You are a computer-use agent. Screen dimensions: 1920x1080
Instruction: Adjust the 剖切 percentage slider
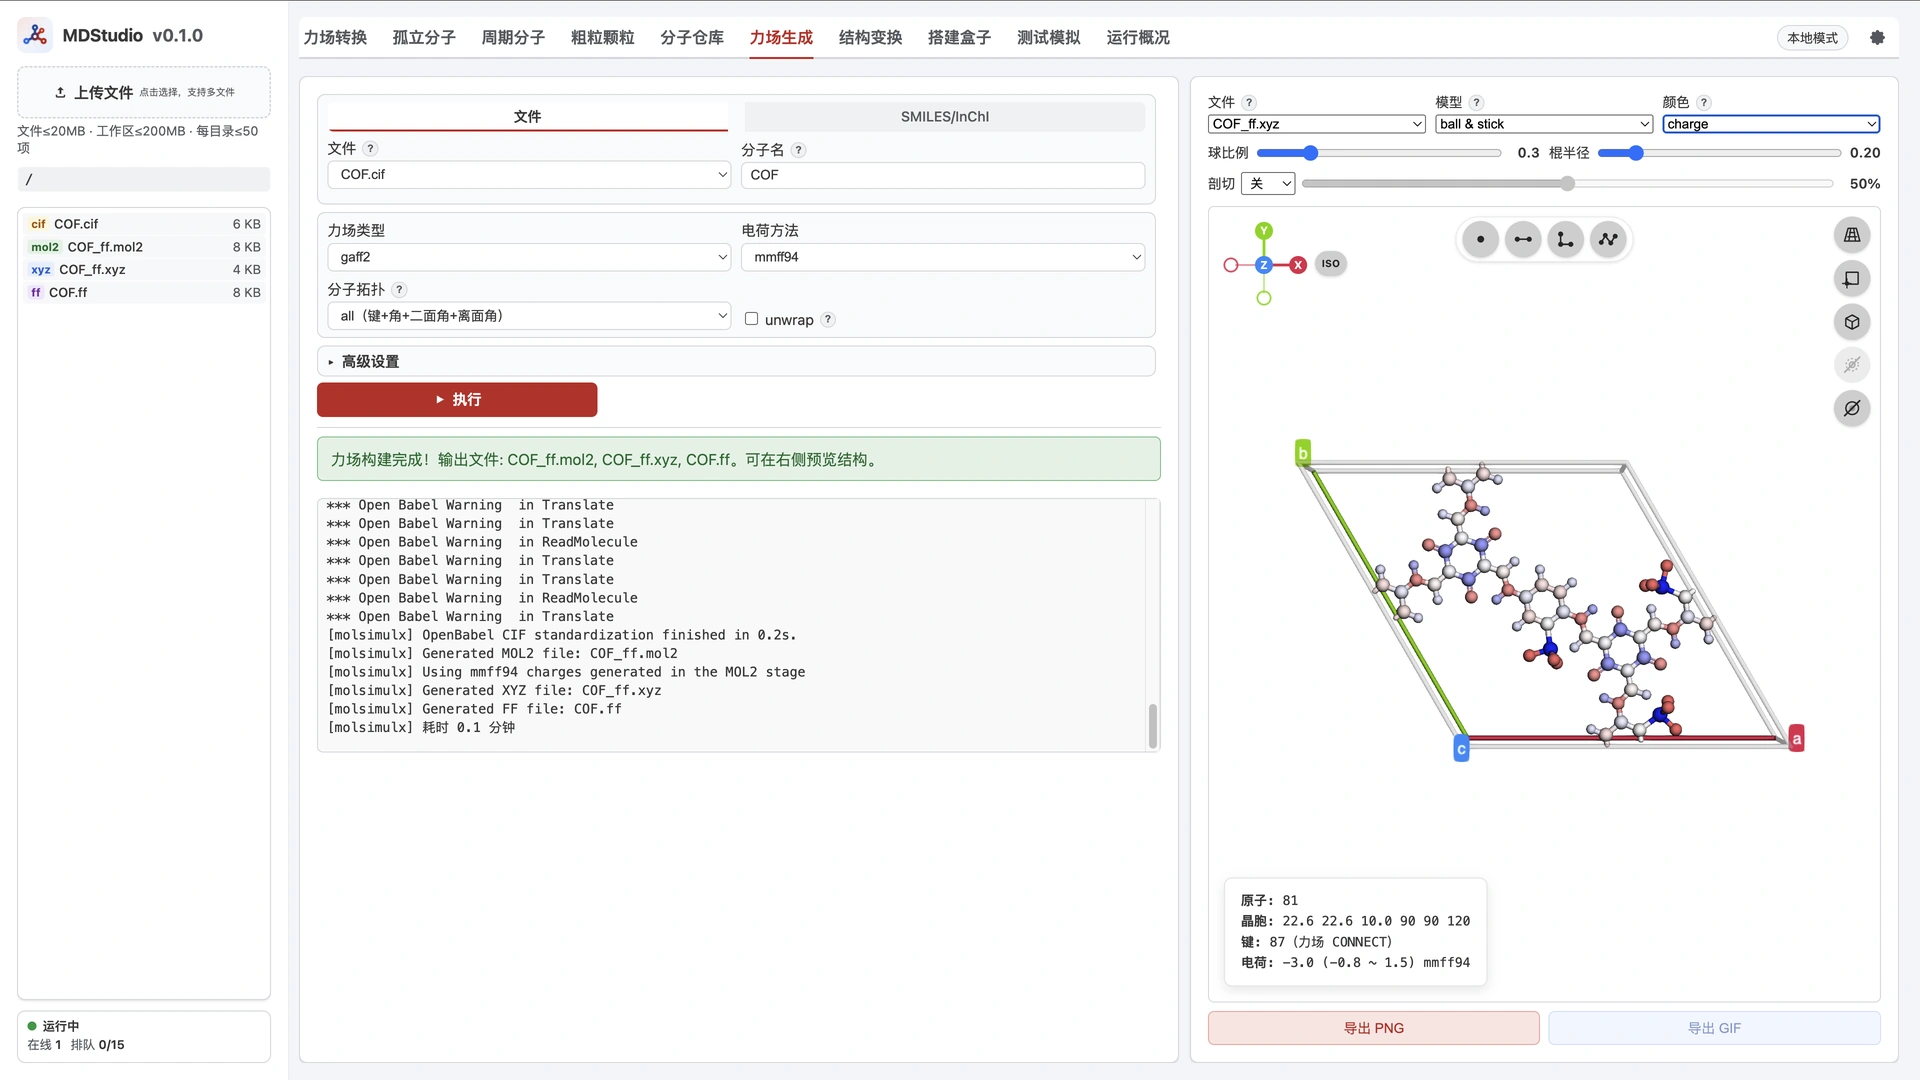1567,184
